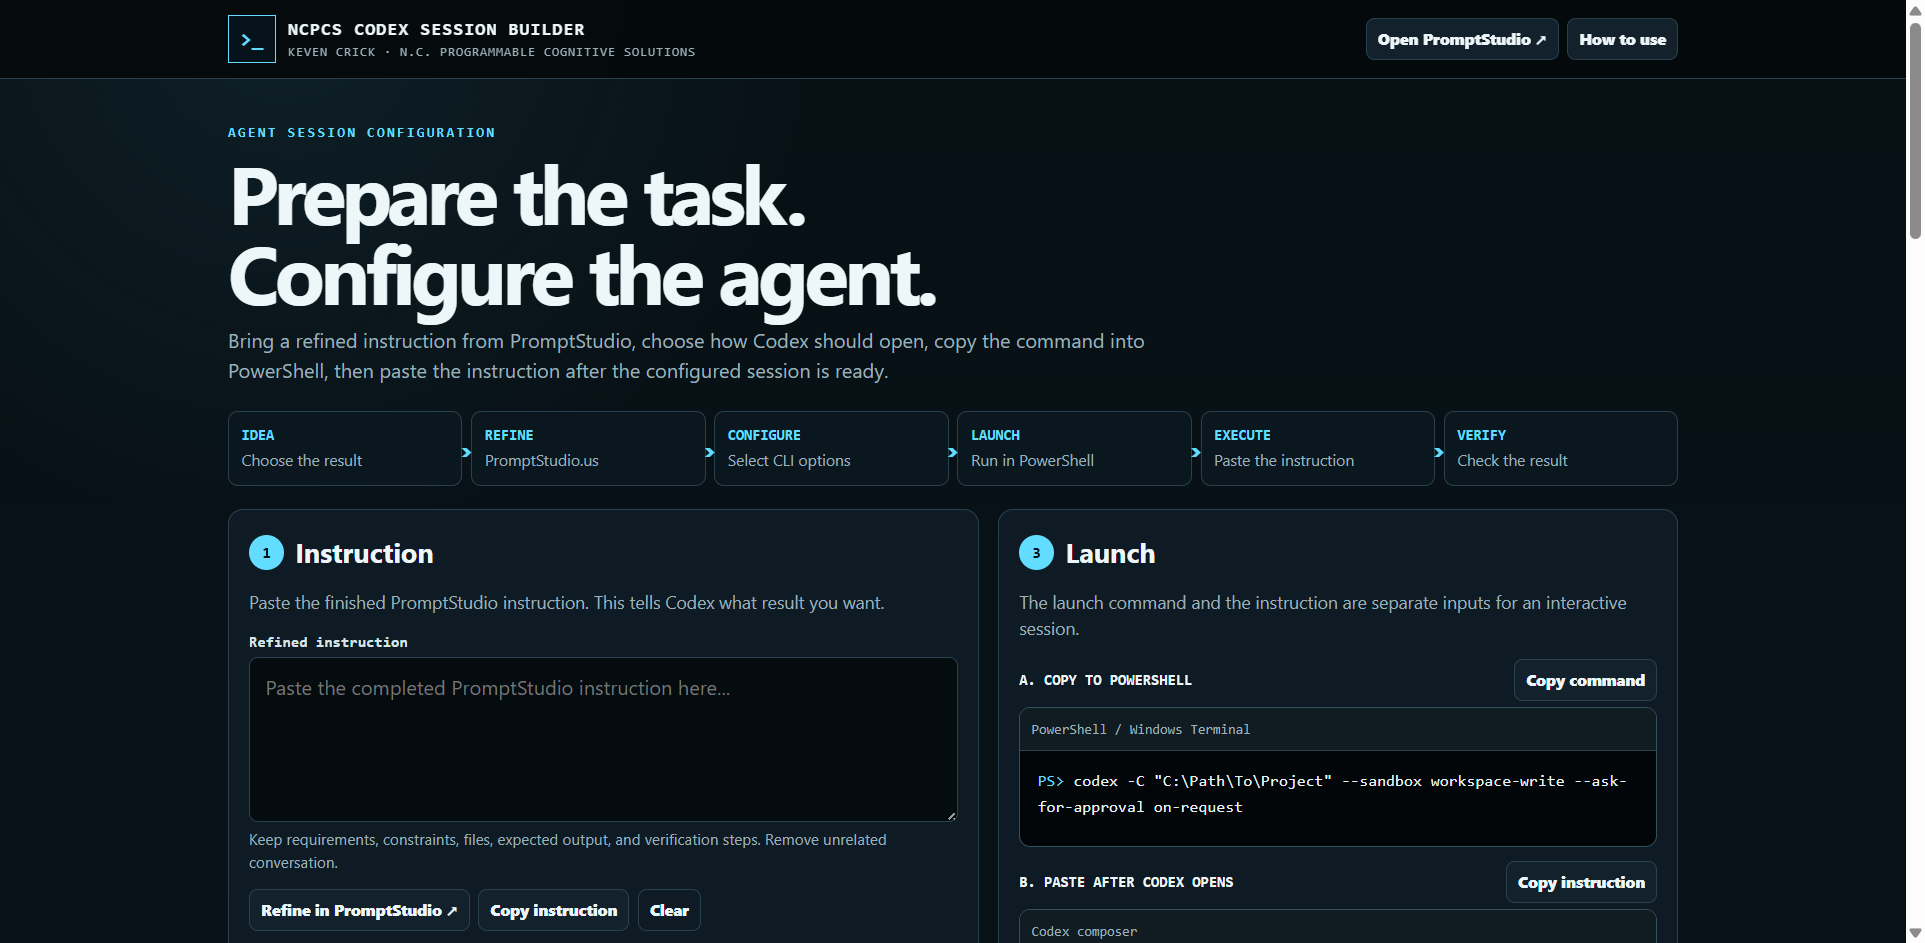The height and width of the screenshot is (943, 1925).
Task: Click the 'NCPCS CODEX SESSION BUILDER' title
Action: click(x=436, y=30)
